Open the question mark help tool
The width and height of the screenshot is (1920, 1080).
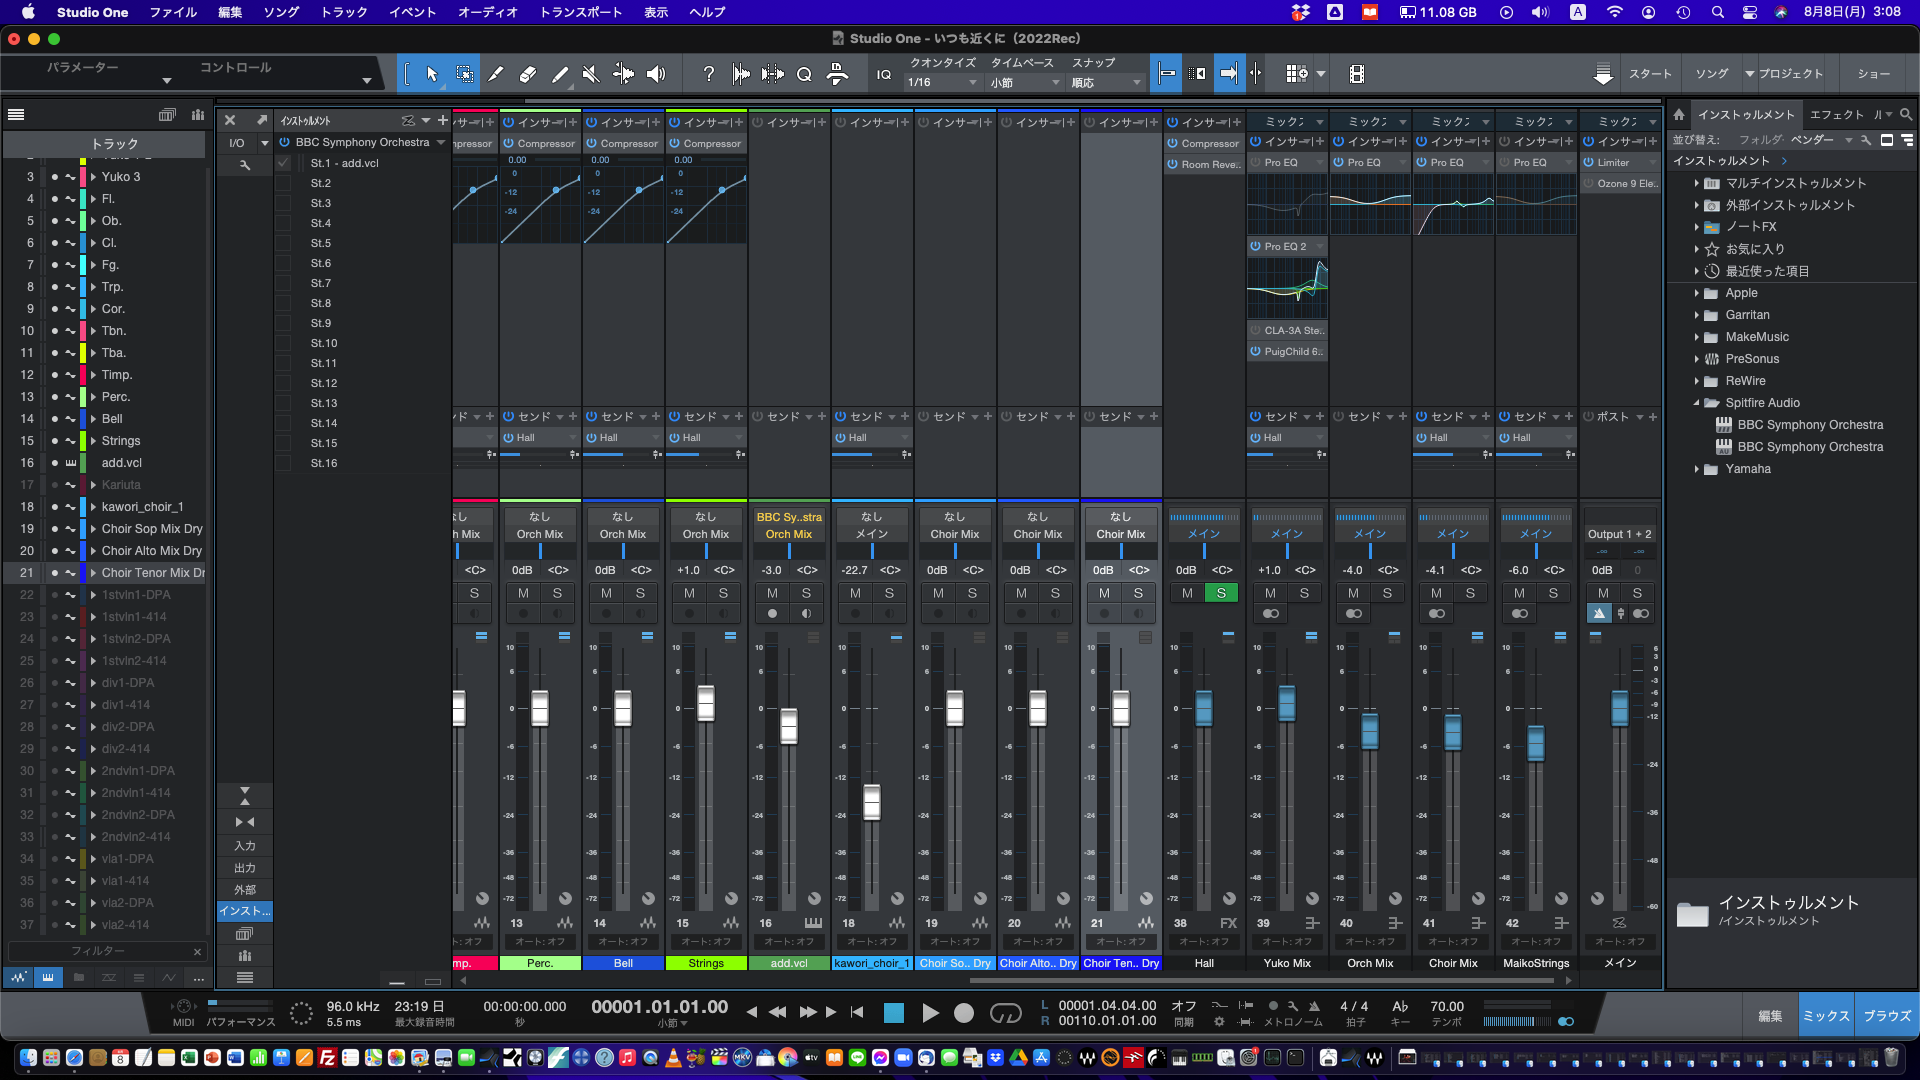pos(708,74)
